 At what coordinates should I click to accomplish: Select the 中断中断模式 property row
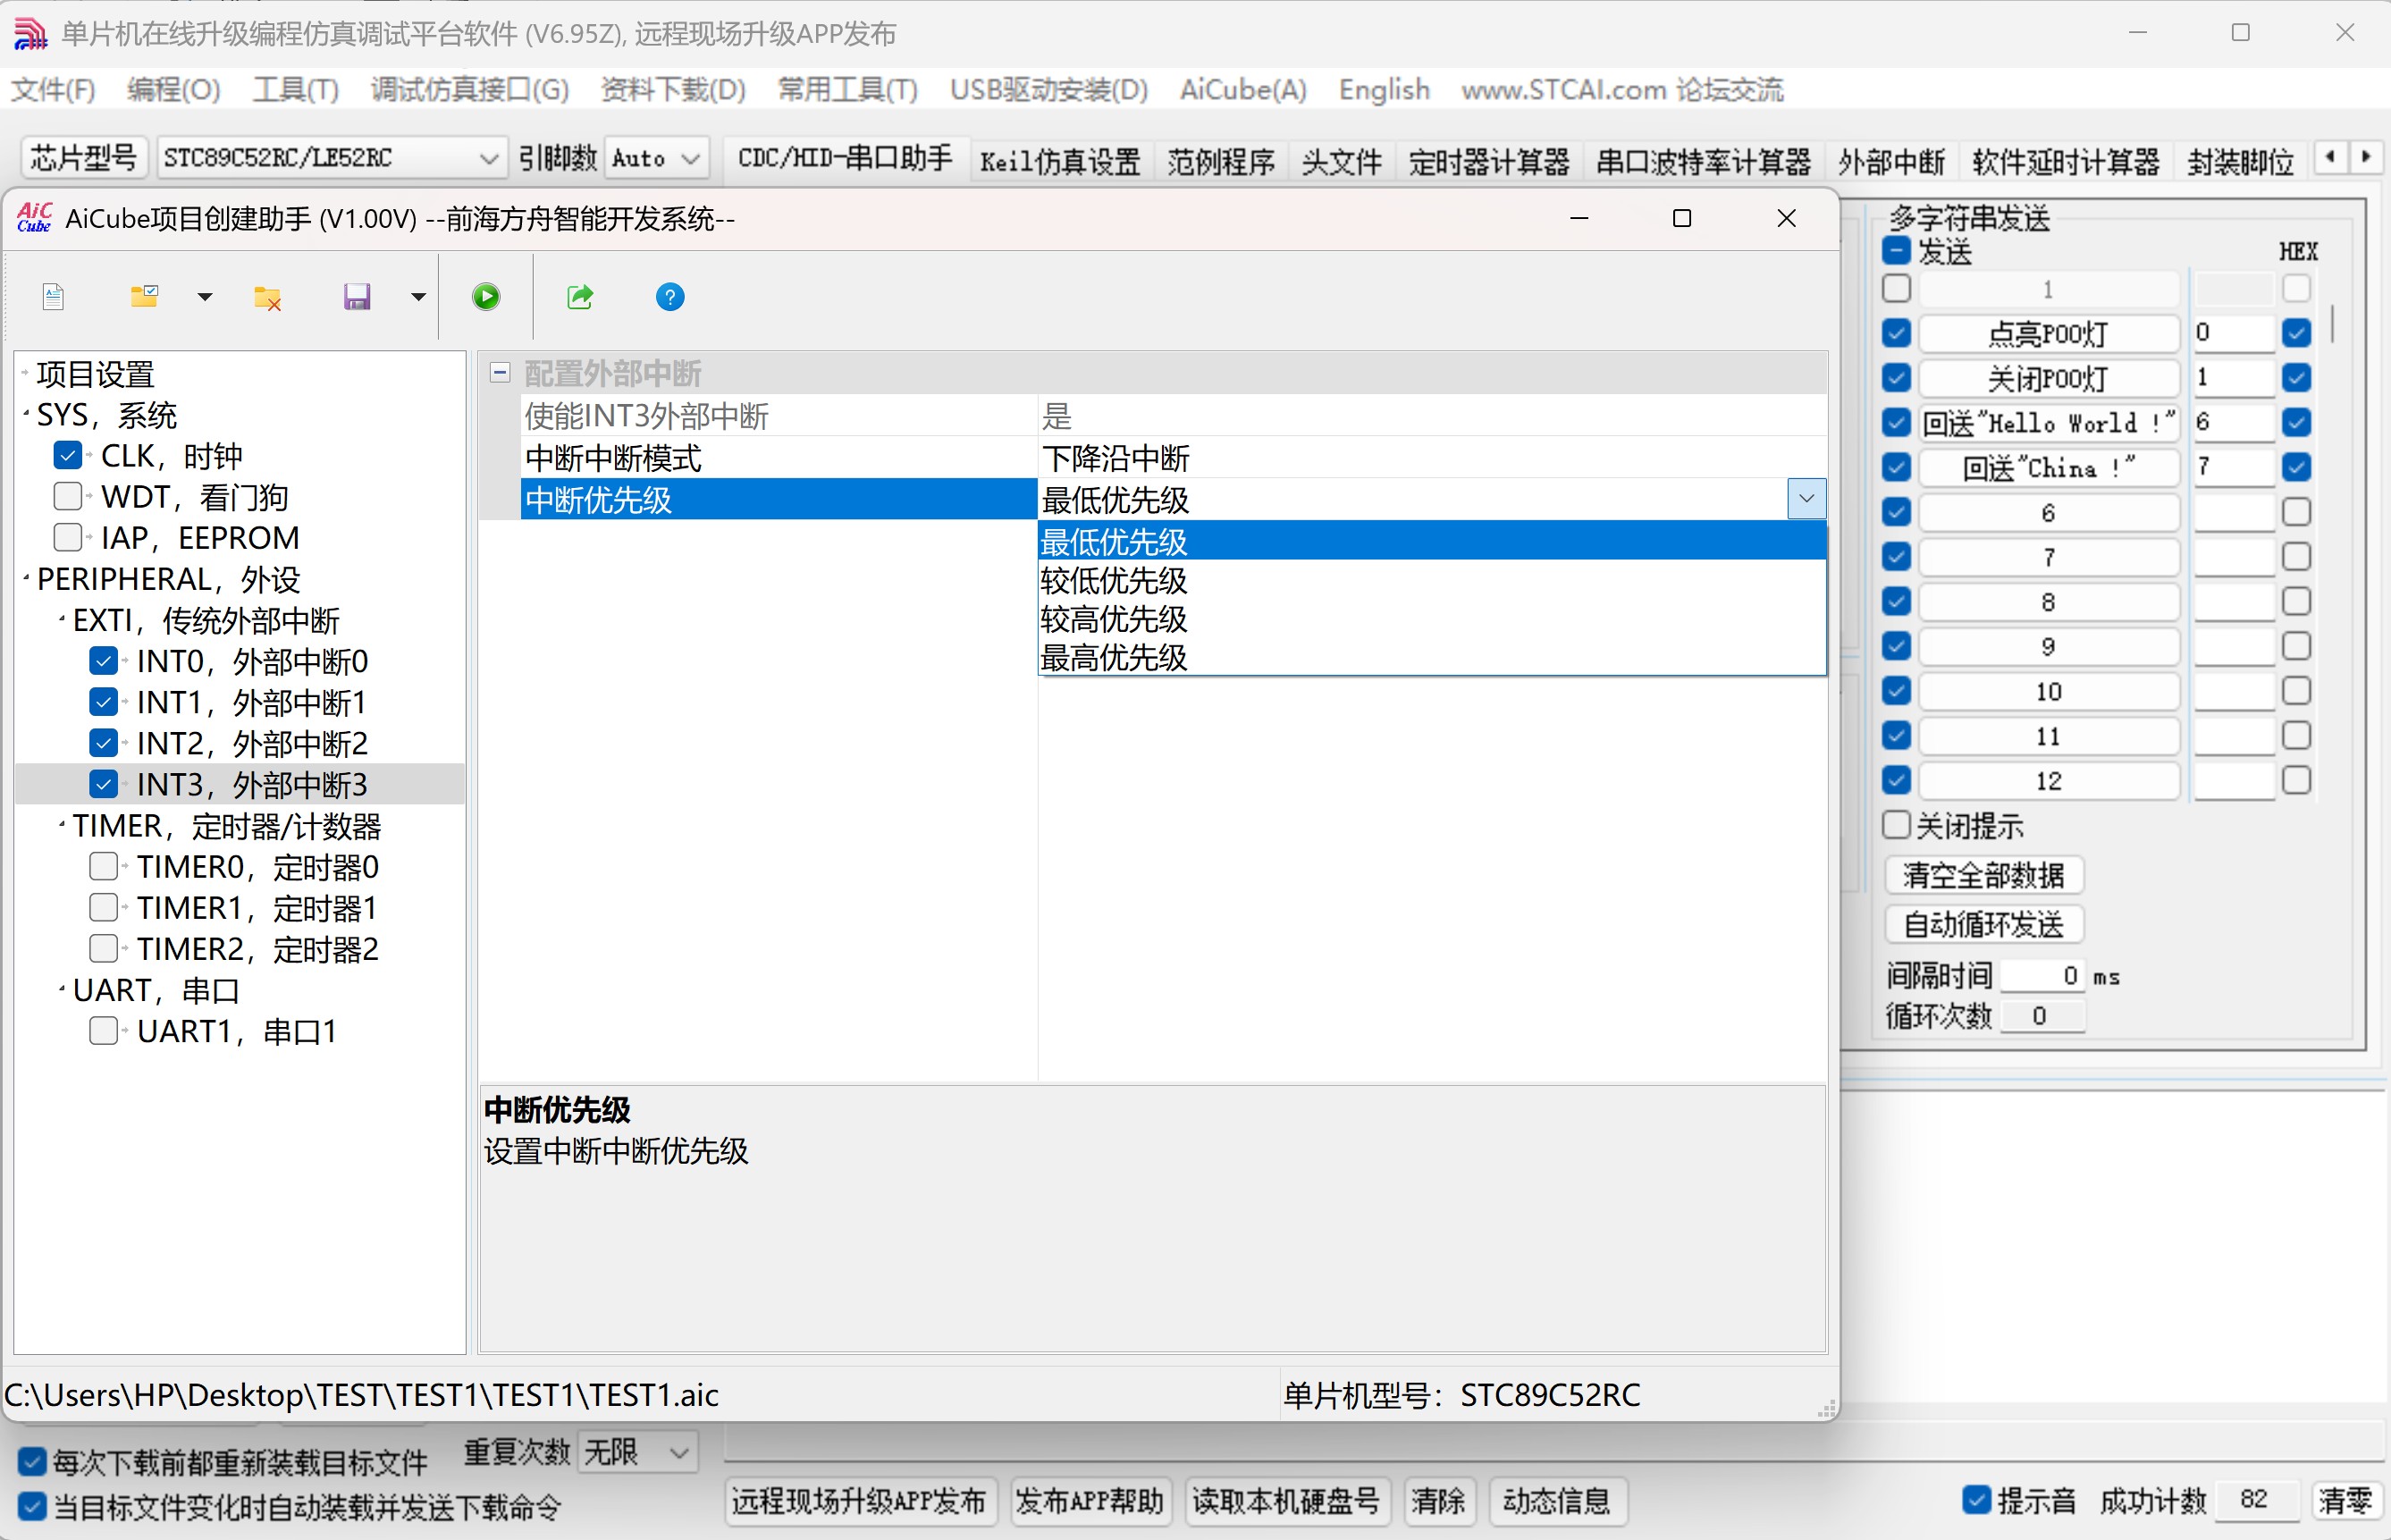point(1174,458)
